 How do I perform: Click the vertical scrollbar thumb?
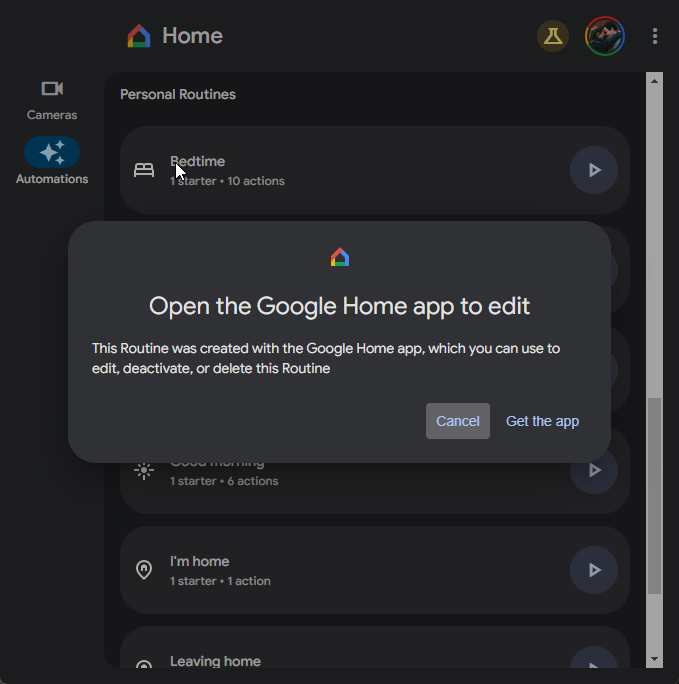tap(655, 495)
